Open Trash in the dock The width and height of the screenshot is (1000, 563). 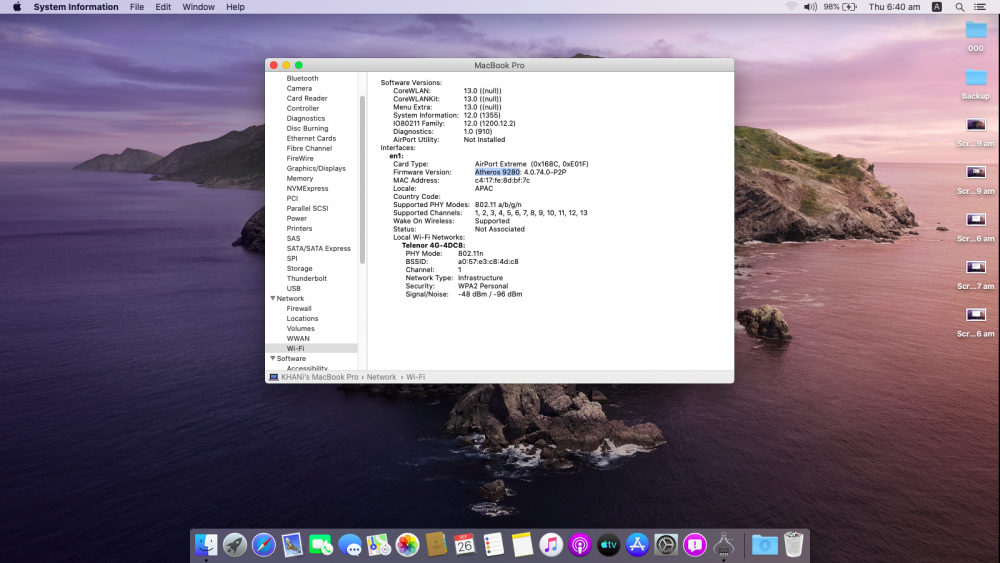(793, 545)
